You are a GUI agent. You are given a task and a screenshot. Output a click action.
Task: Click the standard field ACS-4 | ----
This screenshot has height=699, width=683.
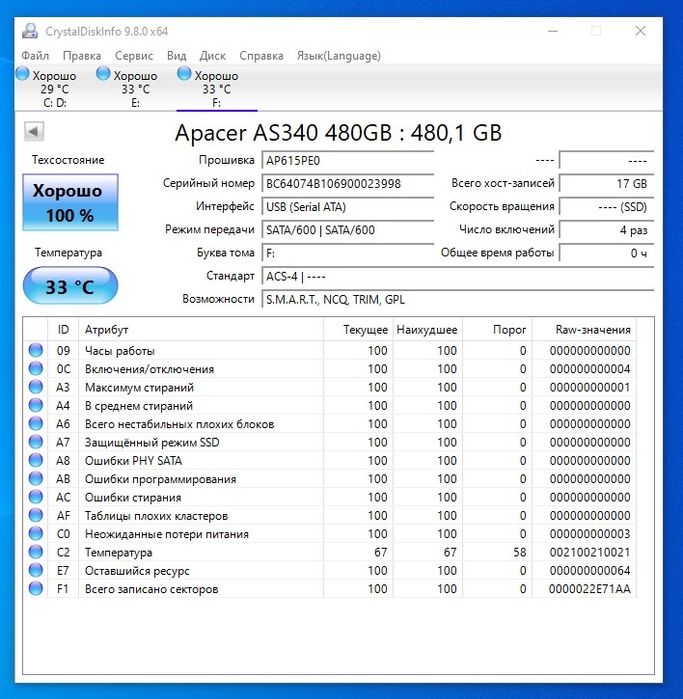pyautogui.click(x=458, y=276)
